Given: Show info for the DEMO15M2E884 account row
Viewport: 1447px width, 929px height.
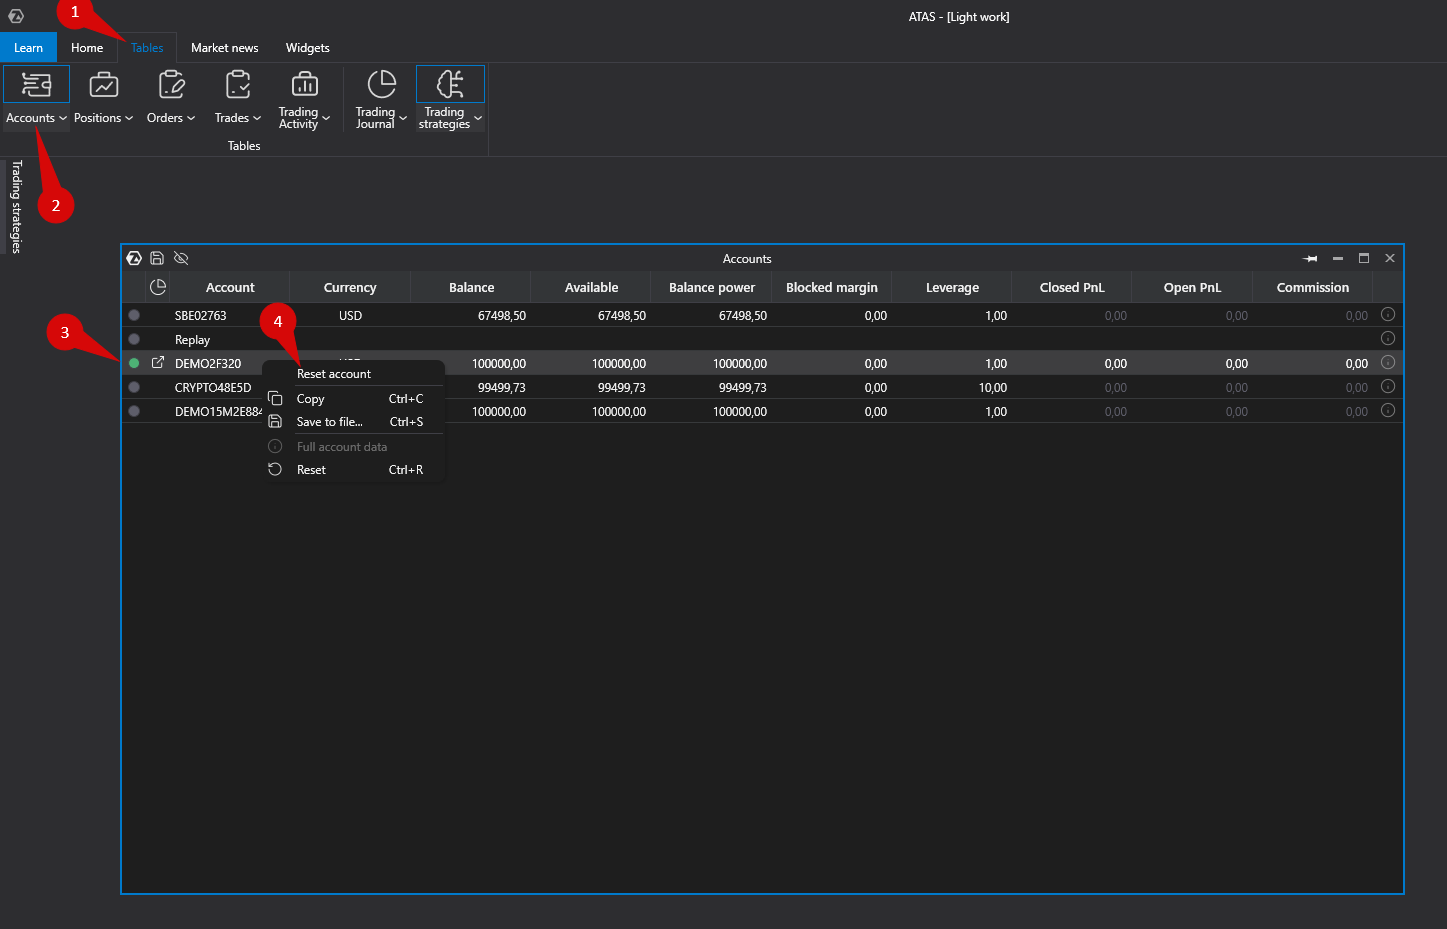Looking at the screenshot, I should coord(1388,411).
